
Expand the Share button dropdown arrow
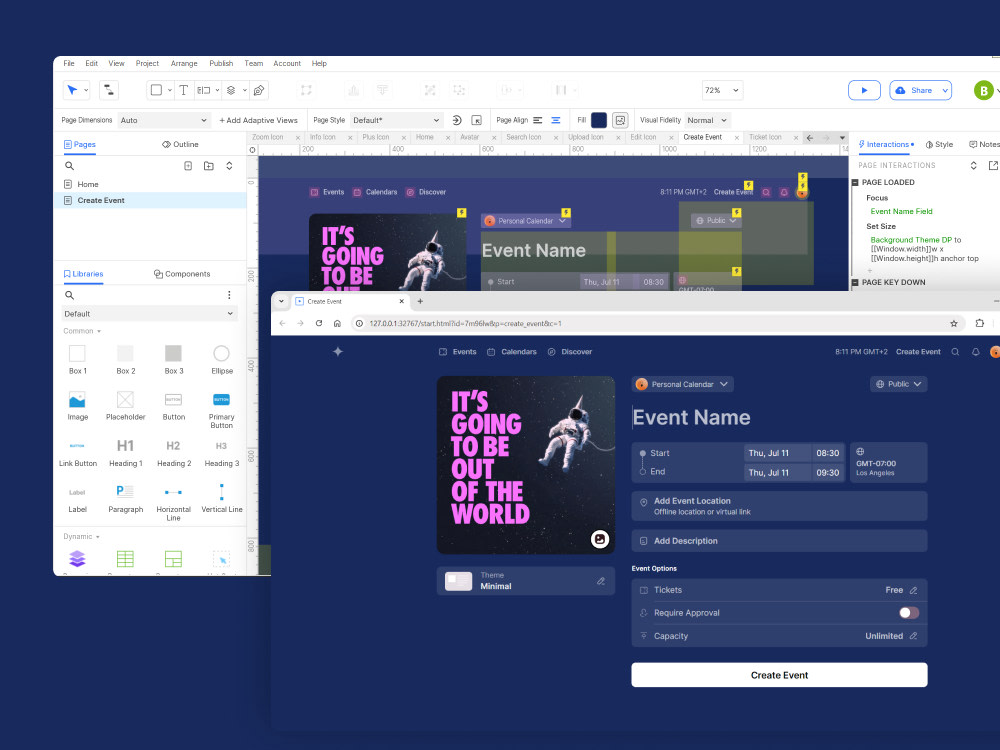[x=945, y=91]
